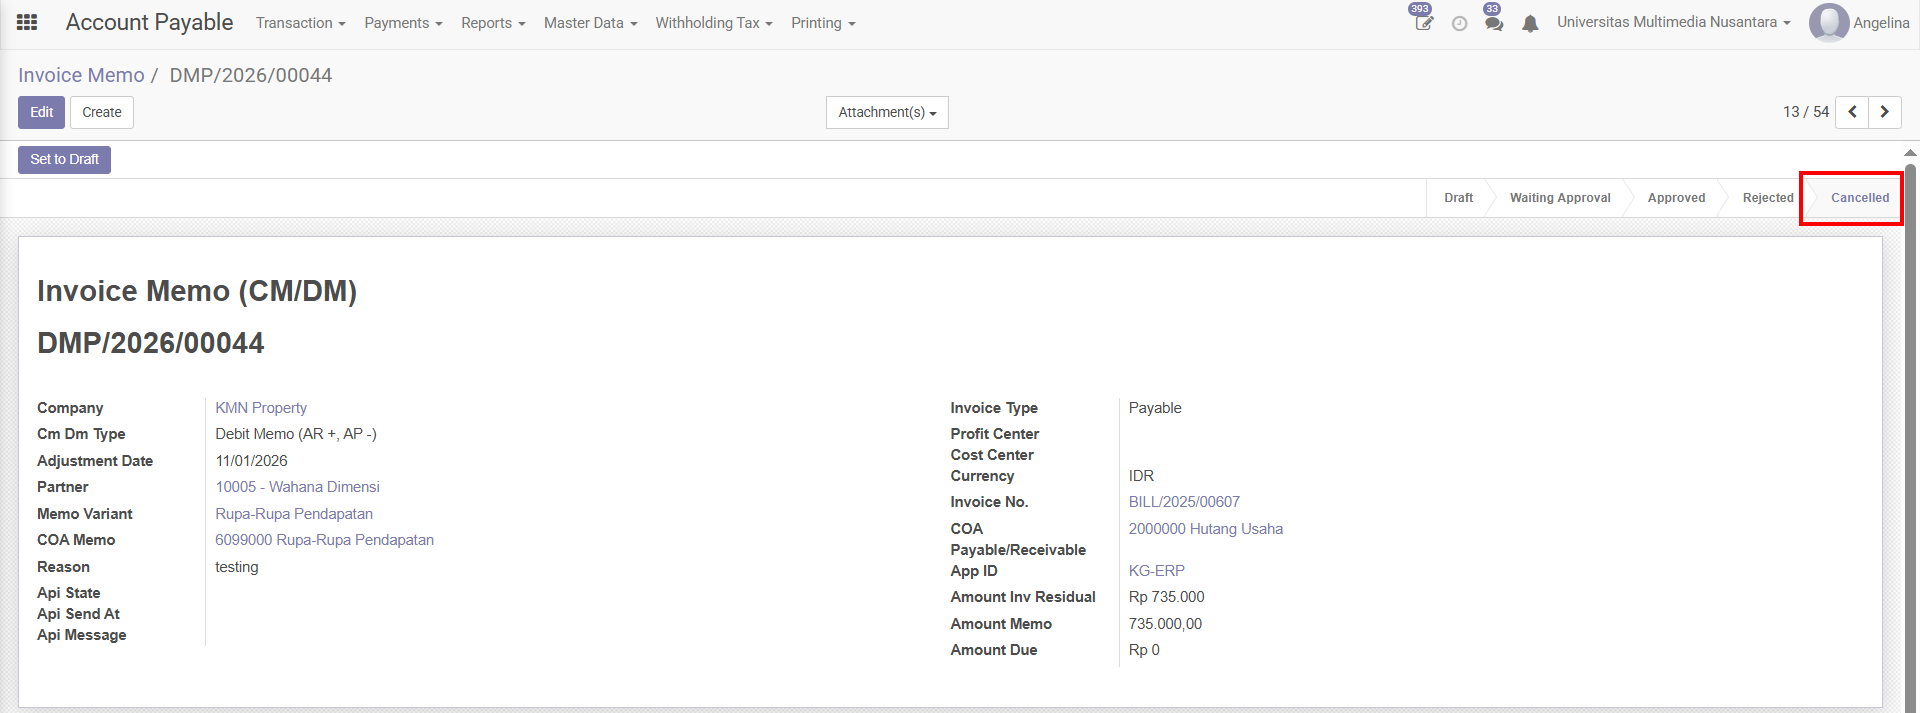The height and width of the screenshot is (713, 1920).
Task: Click Invoice Memo breadcrumb link
Action: pos(81,75)
